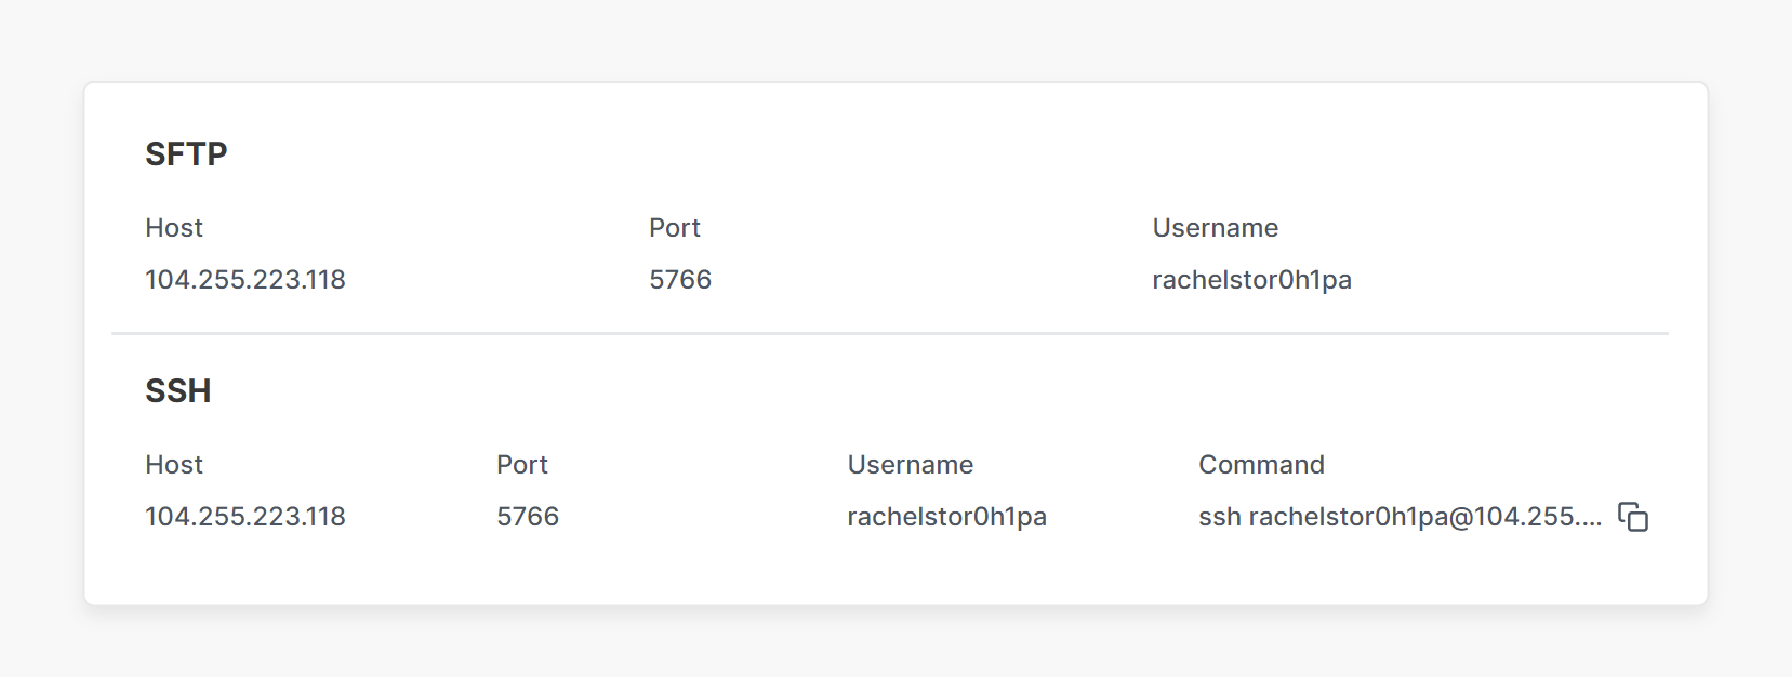Click the Command label under SSH

point(1262,465)
